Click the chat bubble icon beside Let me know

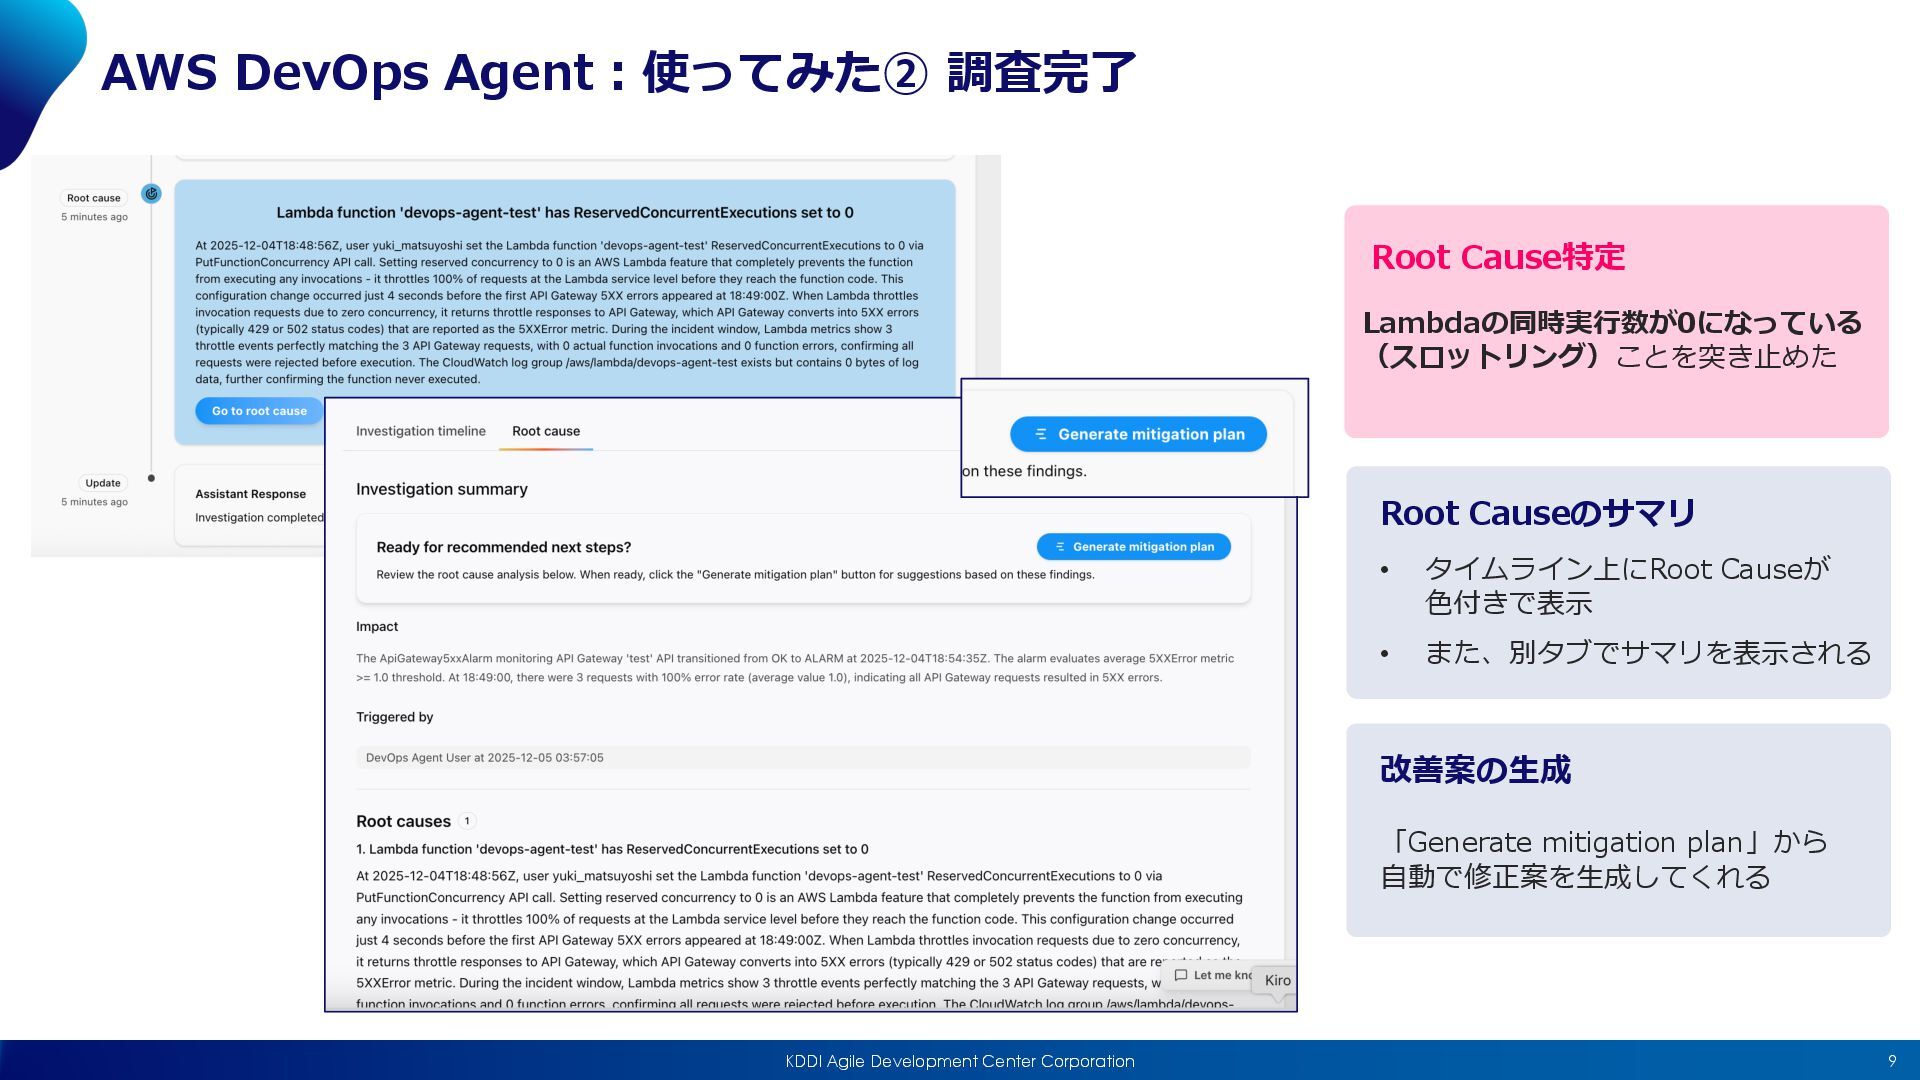click(x=1181, y=975)
